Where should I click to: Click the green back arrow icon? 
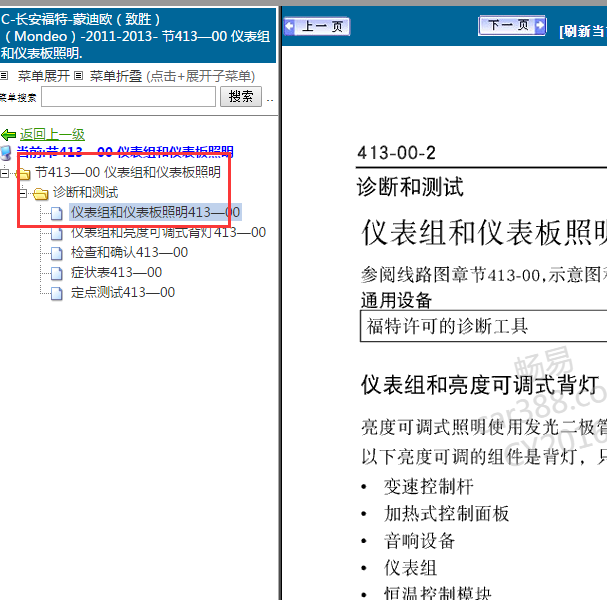tap(9, 135)
